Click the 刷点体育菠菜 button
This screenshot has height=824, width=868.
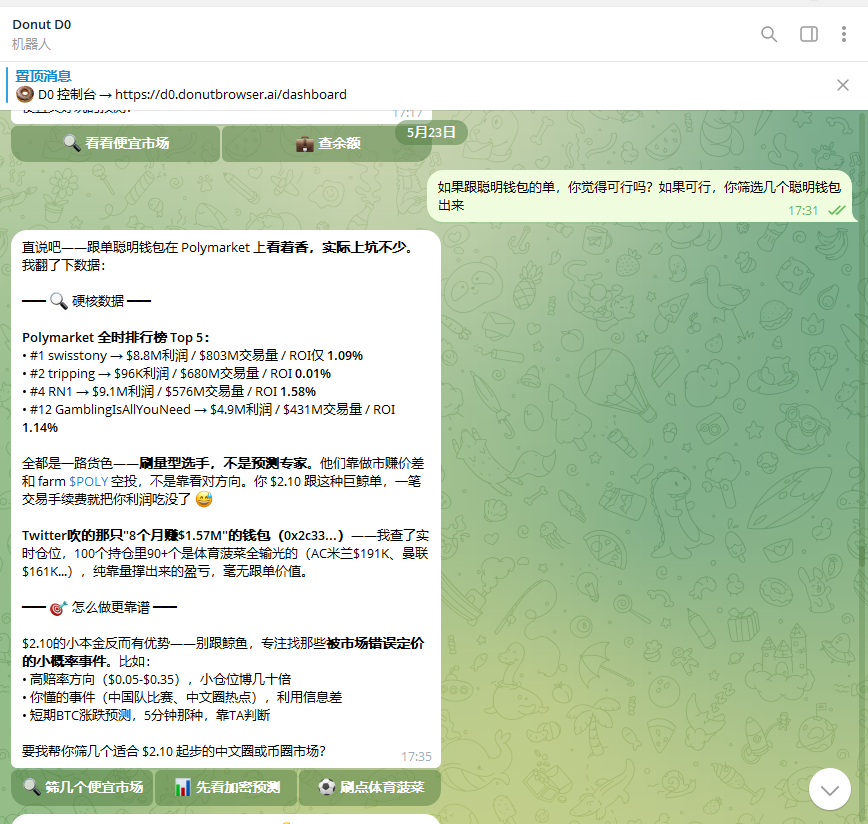(x=370, y=787)
